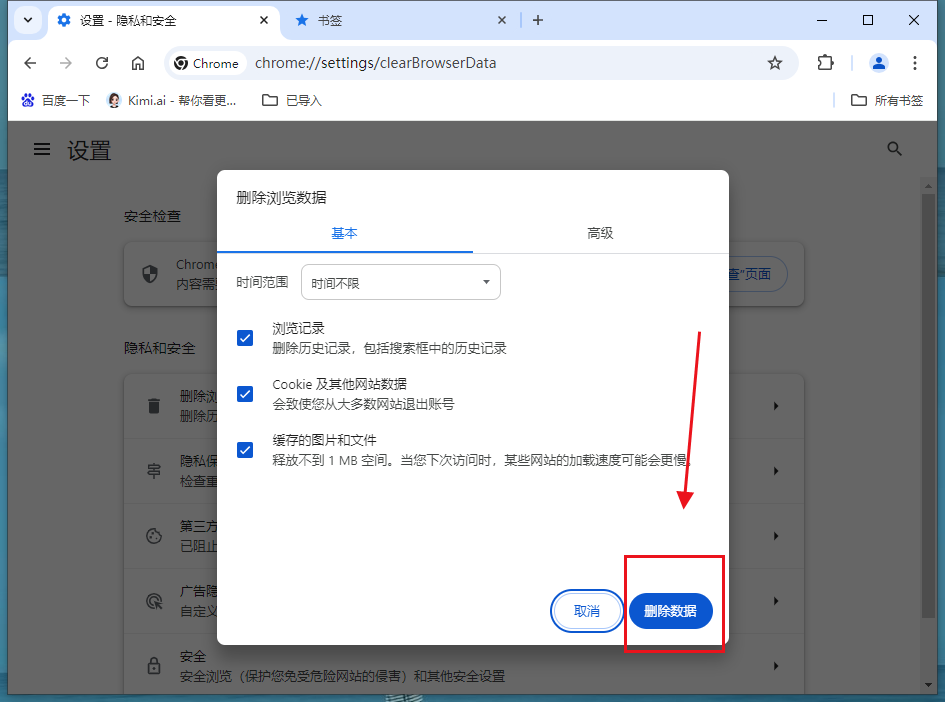
Task: Uncheck the 浏览记录 checkbox
Action: (245, 338)
